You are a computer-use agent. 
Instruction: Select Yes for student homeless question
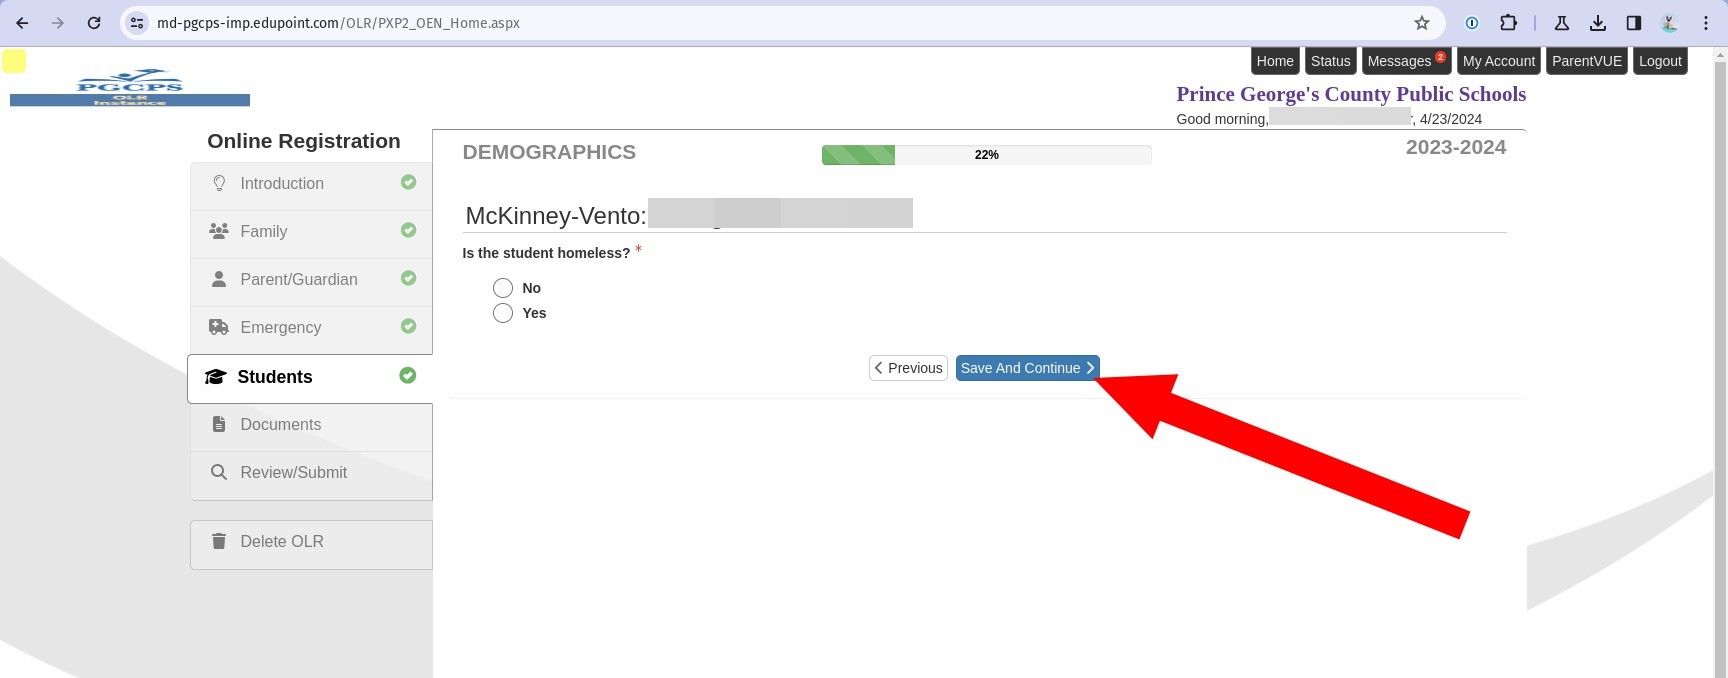pos(503,313)
